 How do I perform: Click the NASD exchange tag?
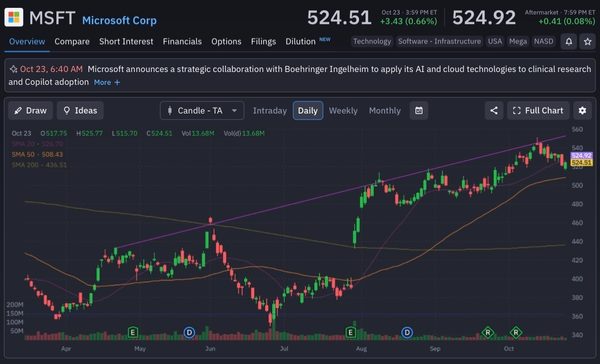pos(543,41)
